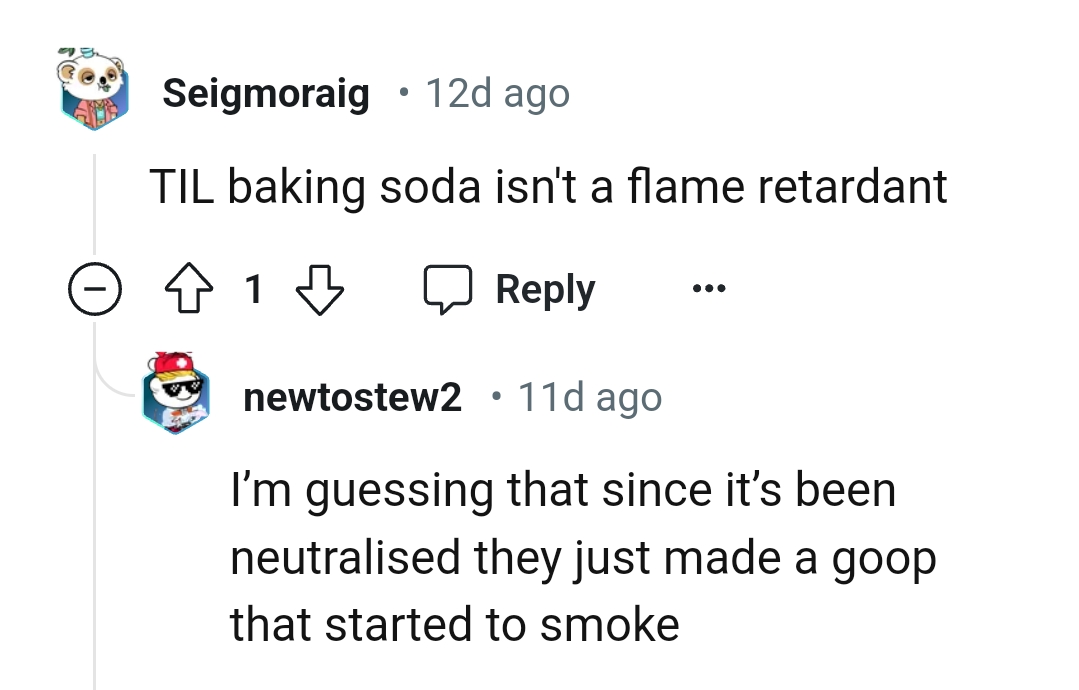Click the minus circle to hide replies
Viewport: 1079px width, 690px height.
(x=95, y=289)
